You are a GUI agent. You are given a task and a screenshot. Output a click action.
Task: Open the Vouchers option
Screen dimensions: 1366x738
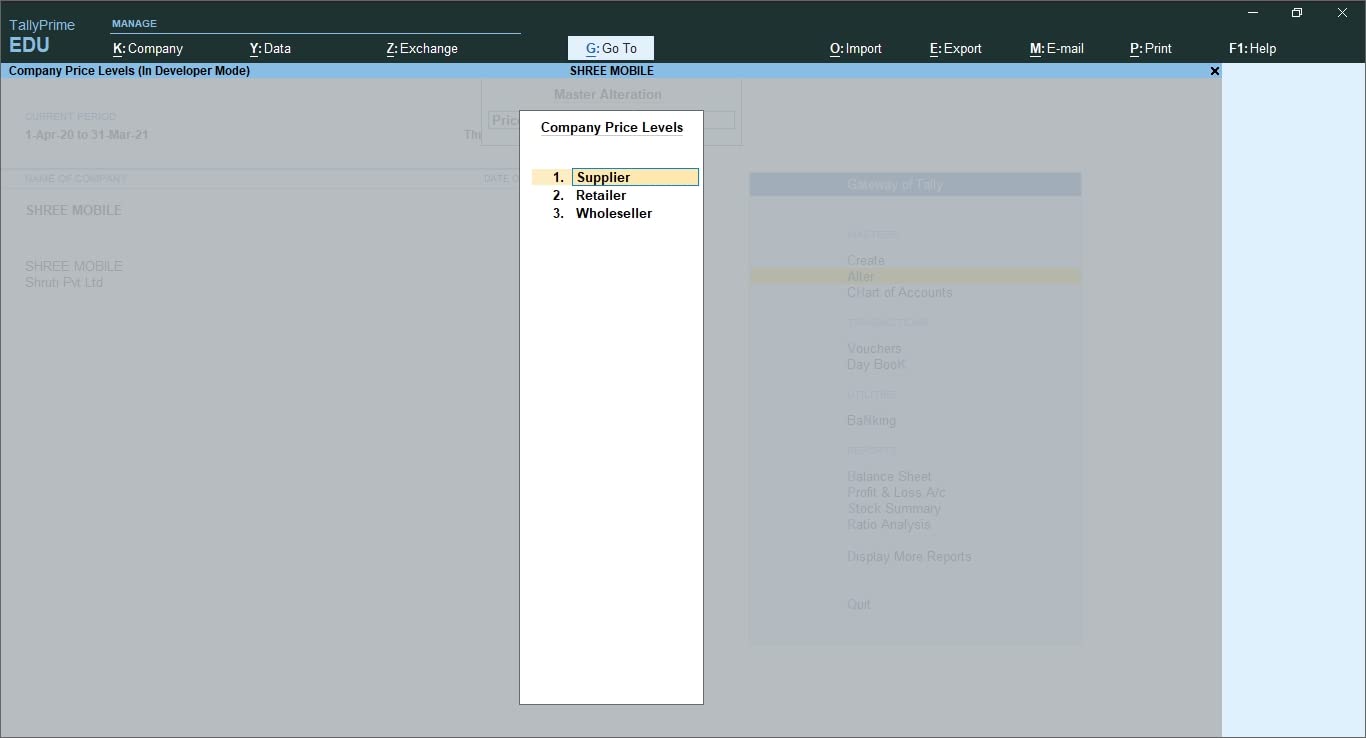click(874, 348)
